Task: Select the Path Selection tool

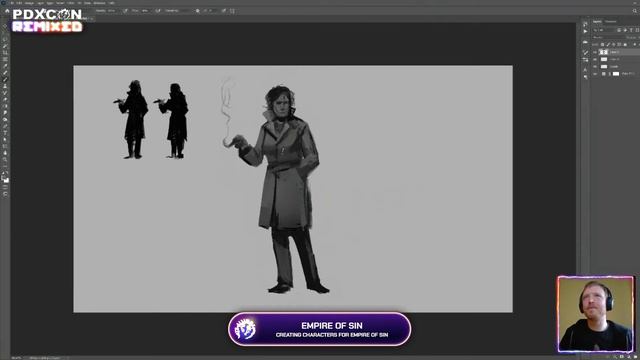Action: (5, 139)
